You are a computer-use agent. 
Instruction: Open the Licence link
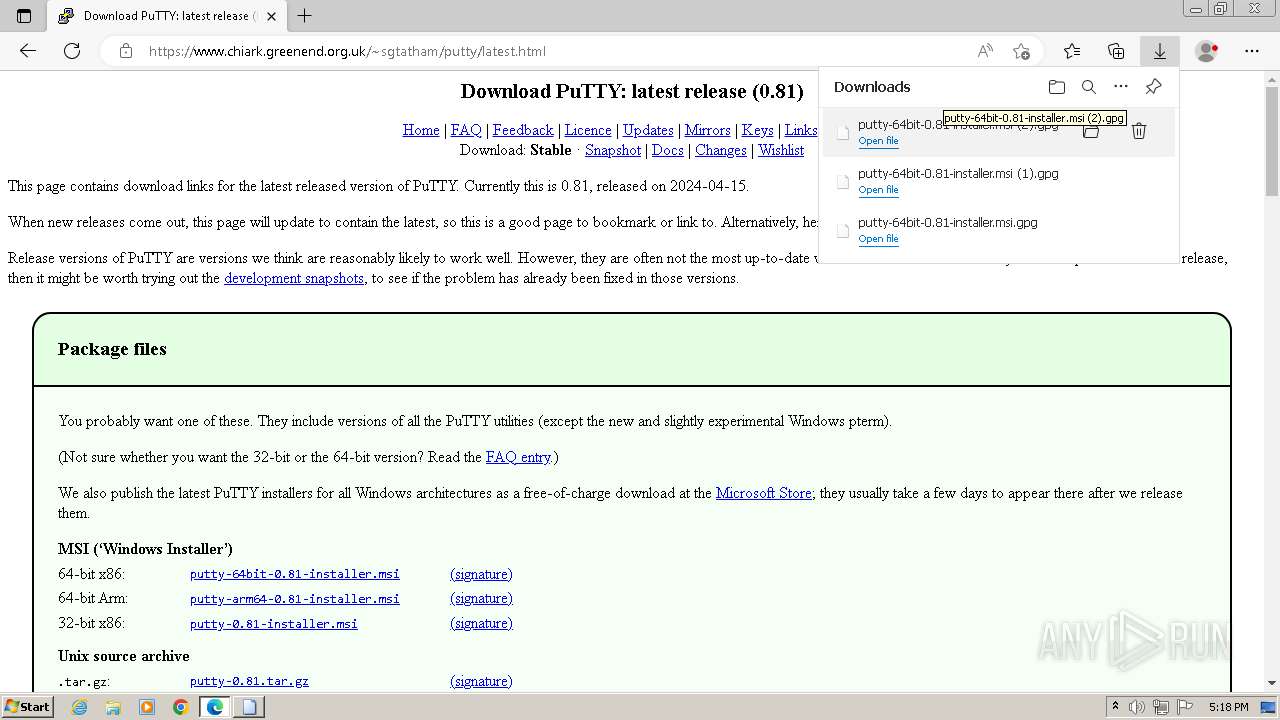588,130
